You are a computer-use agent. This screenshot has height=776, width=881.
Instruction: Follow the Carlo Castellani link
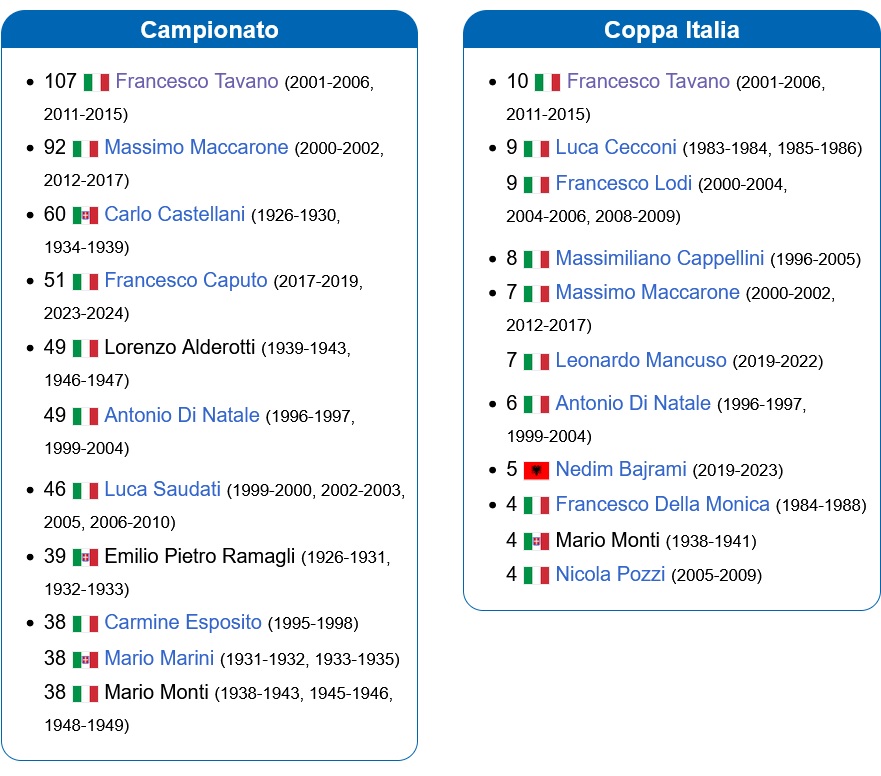175,214
